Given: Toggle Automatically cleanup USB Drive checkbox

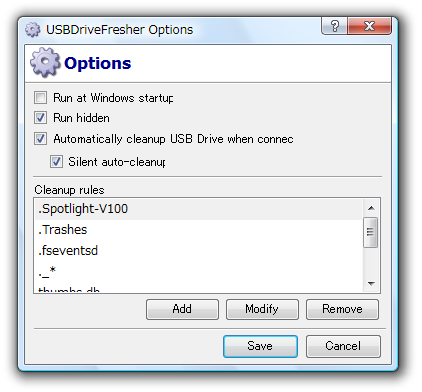Looking at the screenshot, I should (40, 138).
